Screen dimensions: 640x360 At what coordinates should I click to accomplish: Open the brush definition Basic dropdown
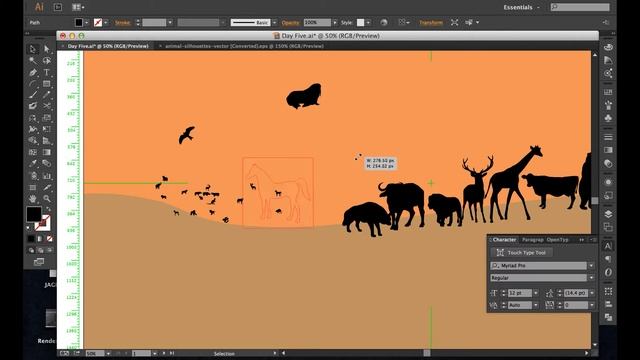click(x=274, y=22)
